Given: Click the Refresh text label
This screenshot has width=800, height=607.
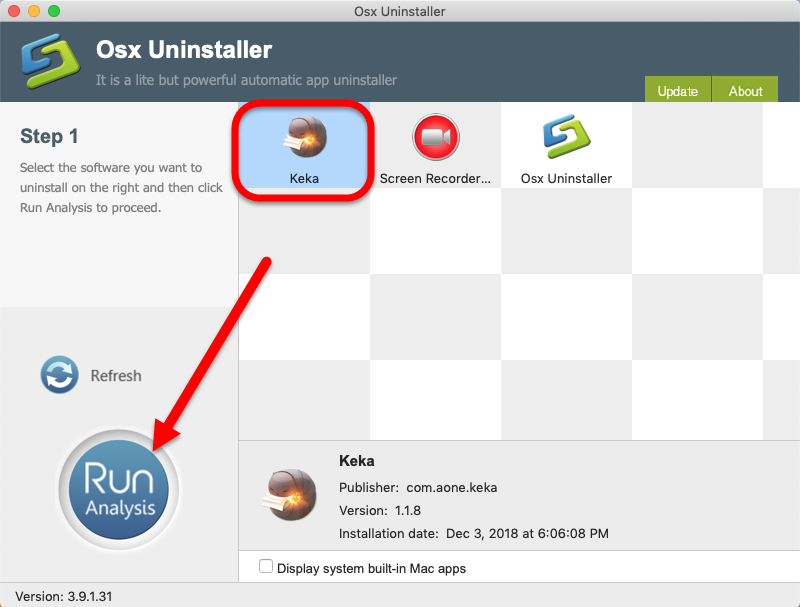Looking at the screenshot, I should pos(116,376).
